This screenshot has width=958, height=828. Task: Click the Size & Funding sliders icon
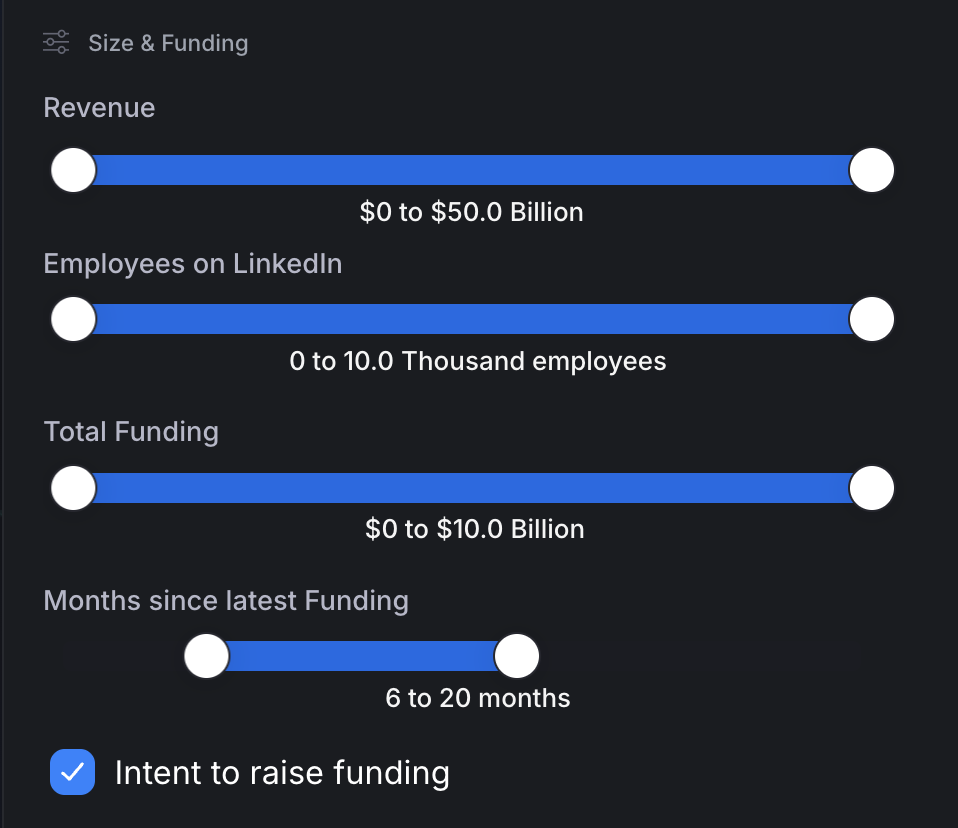pos(56,43)
